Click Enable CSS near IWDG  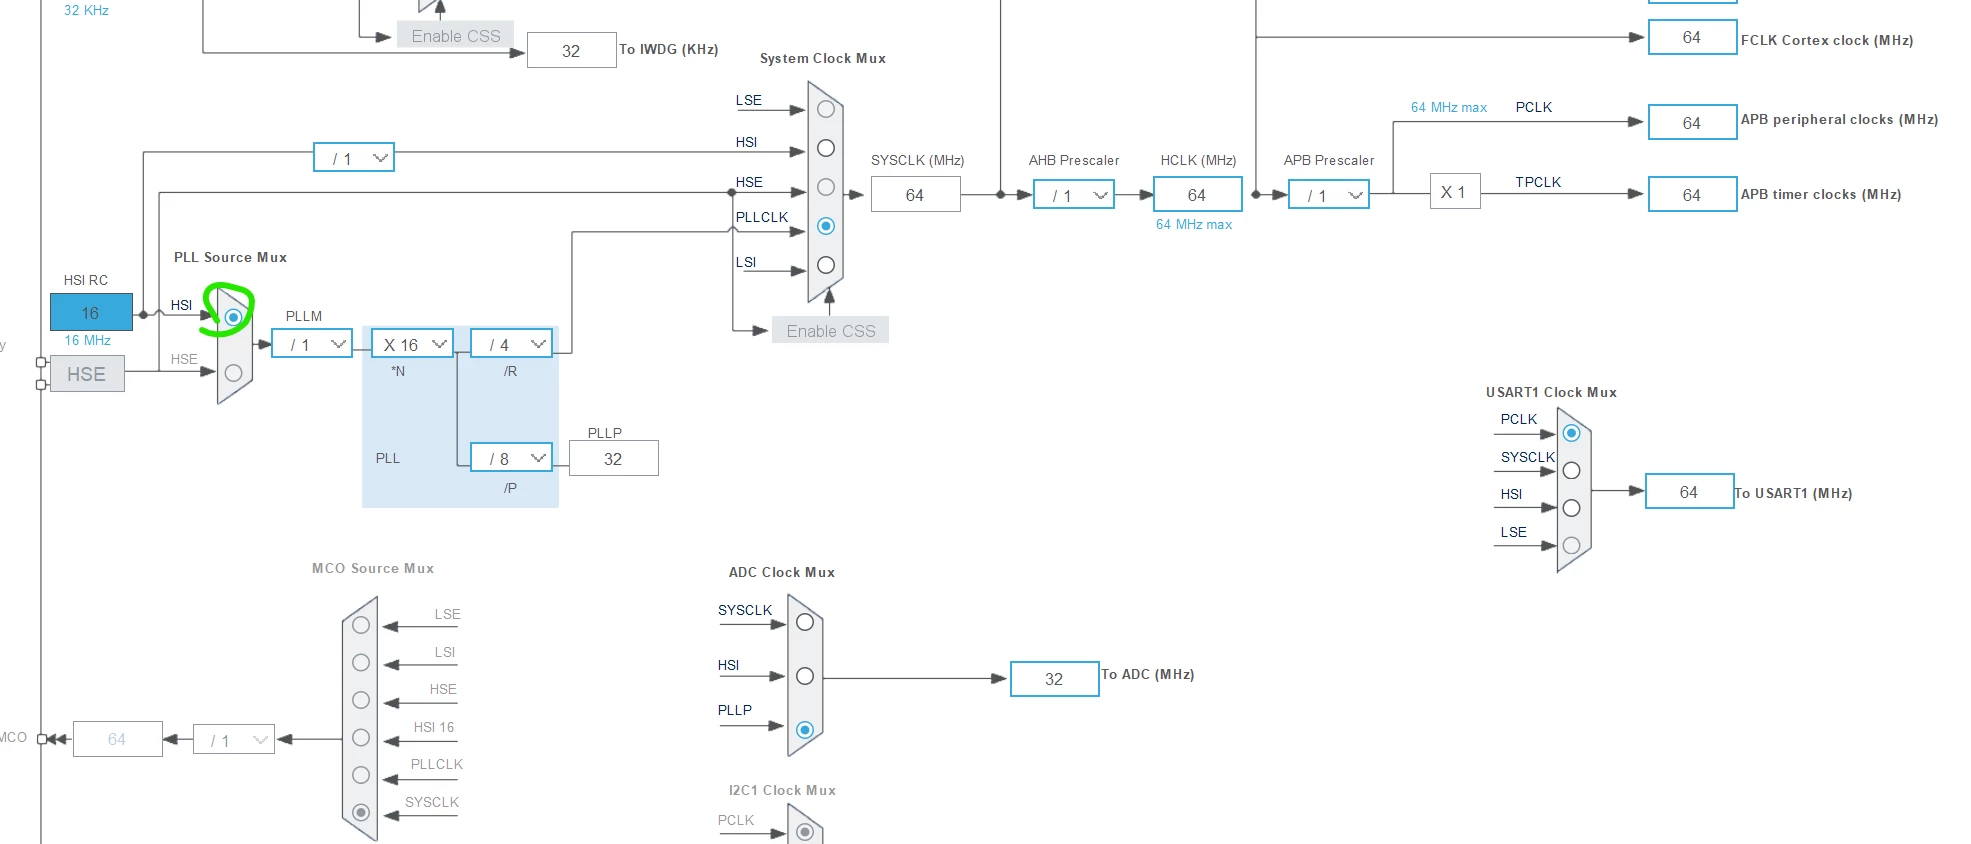pos(456,36)
